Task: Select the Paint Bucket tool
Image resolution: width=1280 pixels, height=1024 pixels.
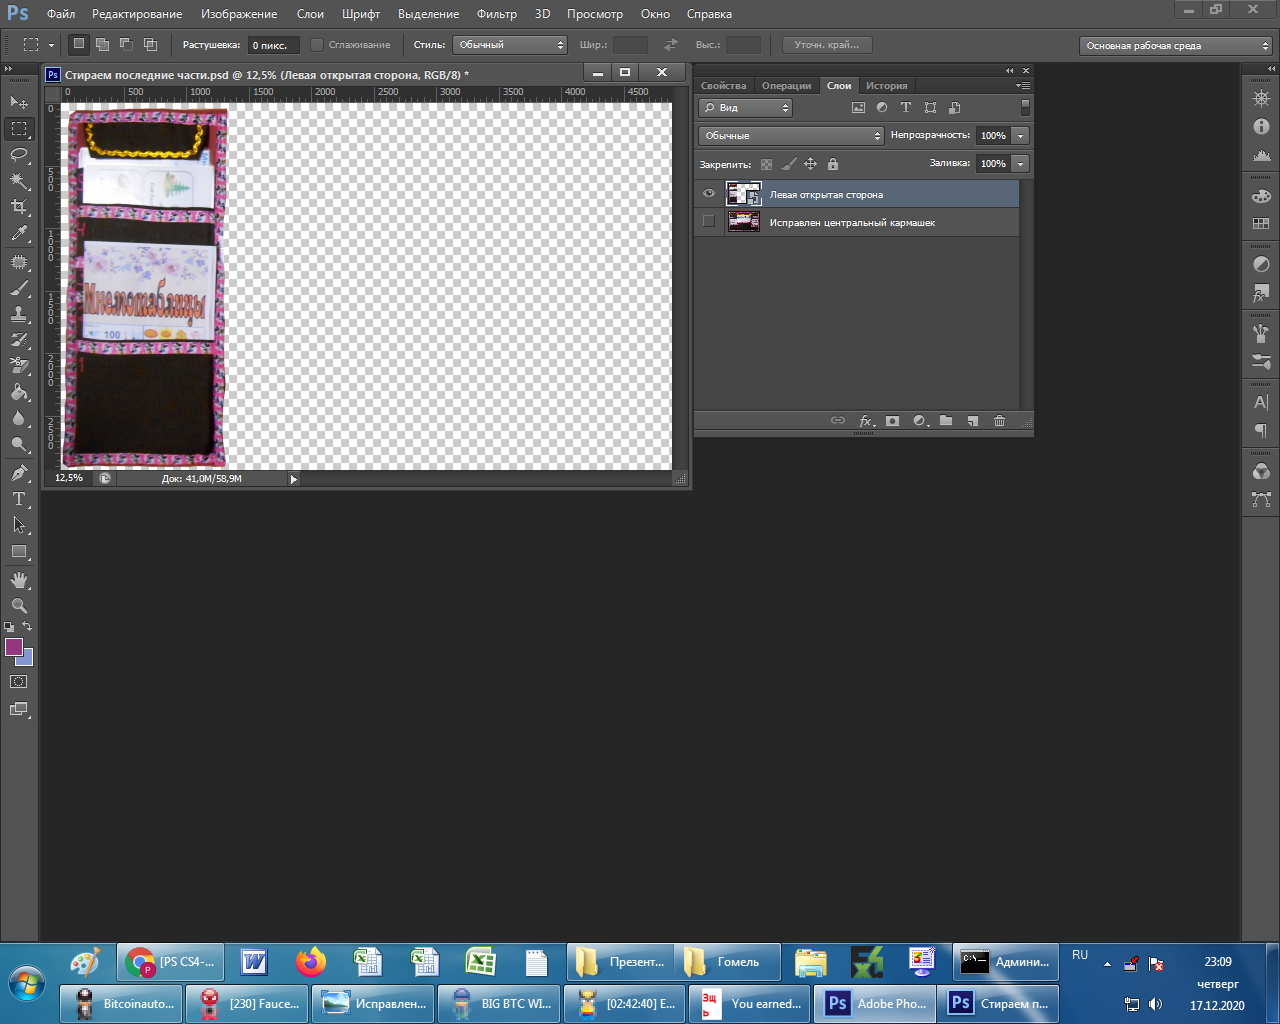Action: tap(19, 392)
